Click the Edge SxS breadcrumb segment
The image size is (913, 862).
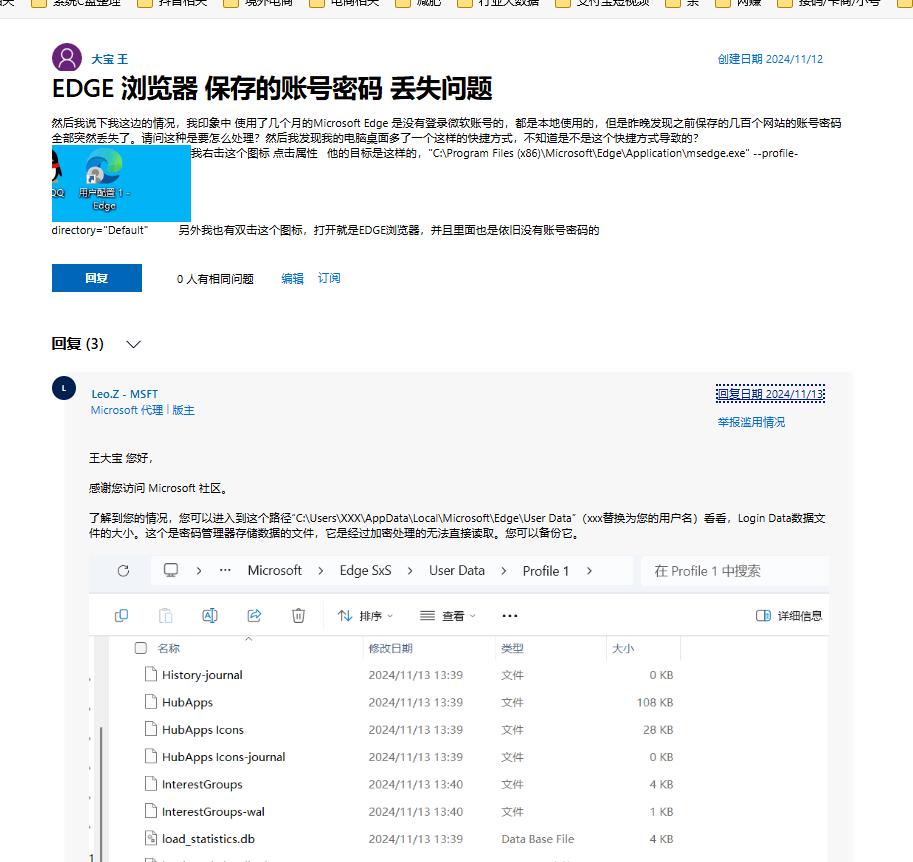tap(366, 571)
